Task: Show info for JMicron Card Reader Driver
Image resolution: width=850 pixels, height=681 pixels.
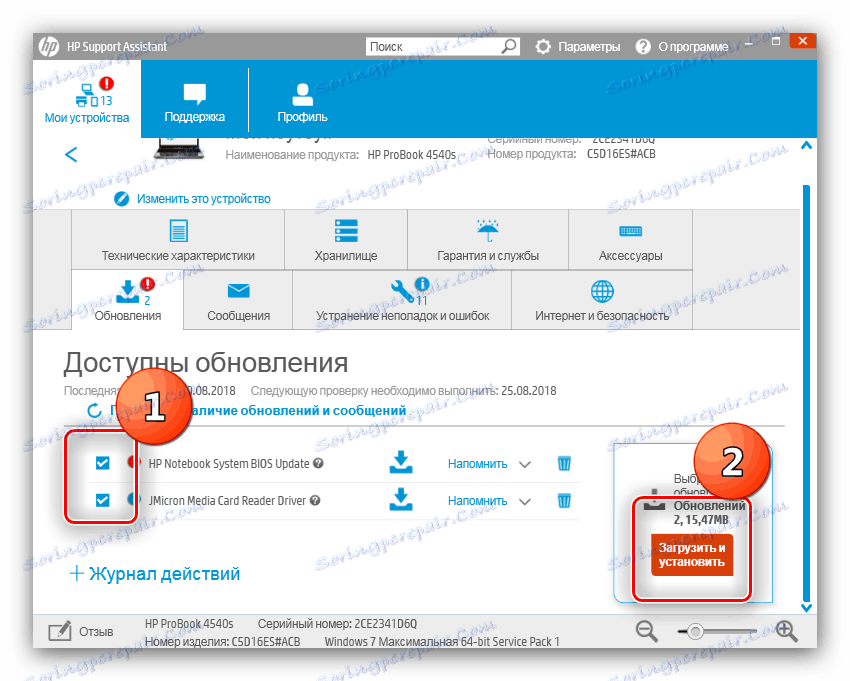Action: 315,500
